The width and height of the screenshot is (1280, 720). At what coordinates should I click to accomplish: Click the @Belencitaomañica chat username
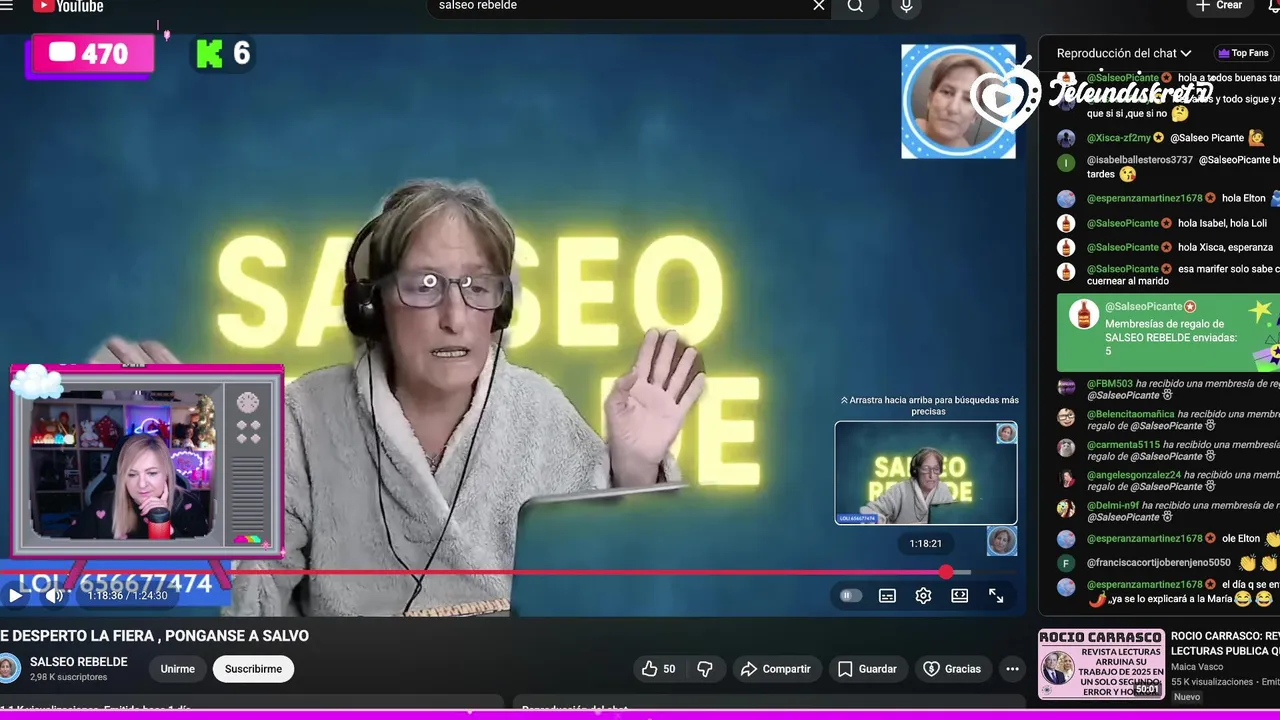click(1130, 414)
